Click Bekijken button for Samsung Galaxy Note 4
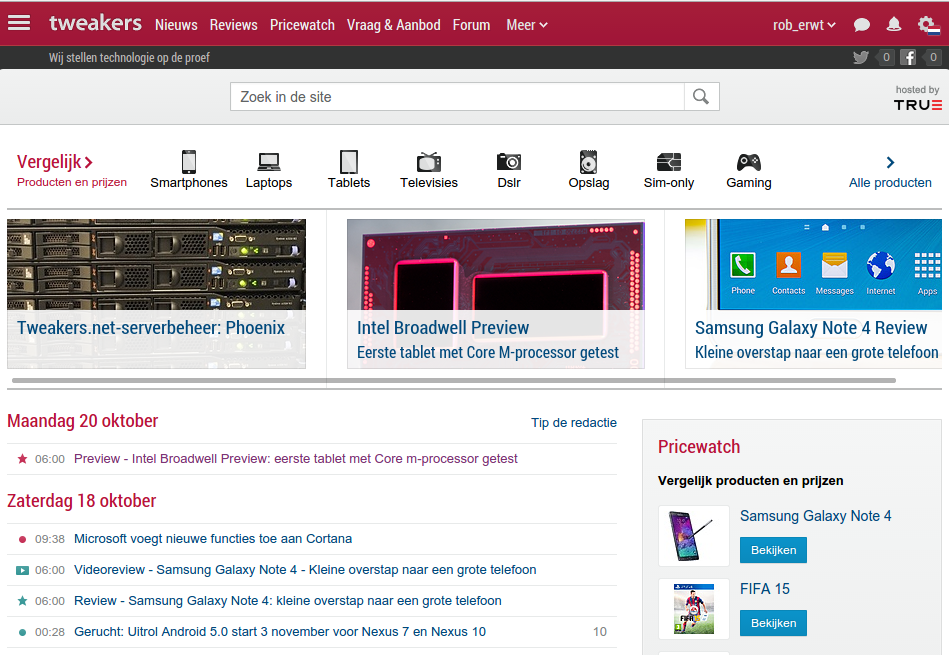 click(773, 550)
